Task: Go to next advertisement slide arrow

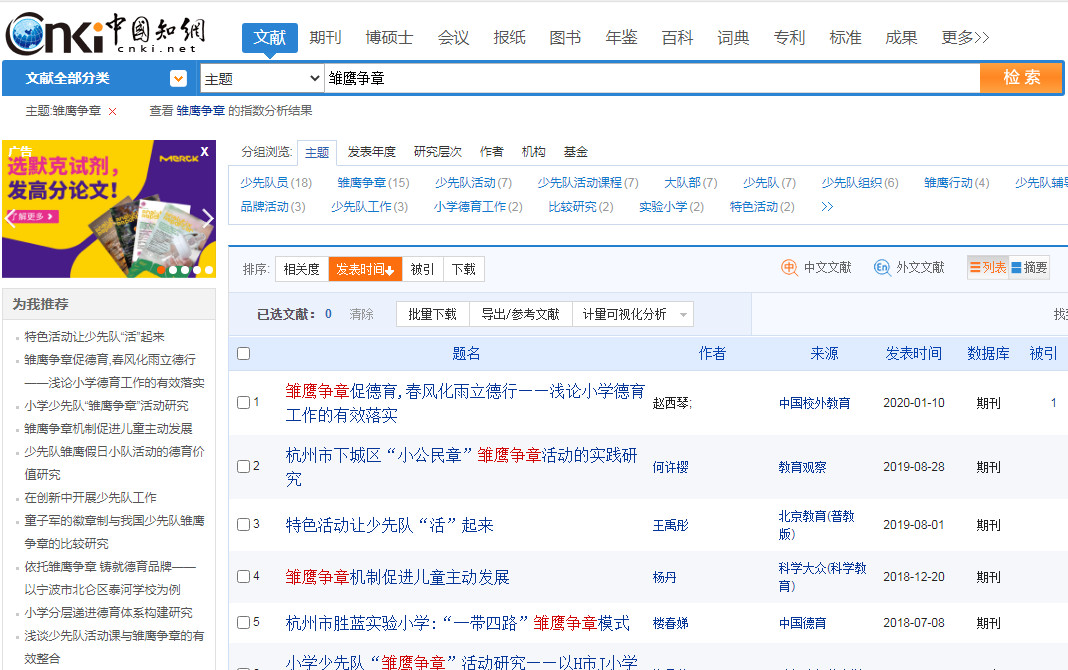Action: 208,218
